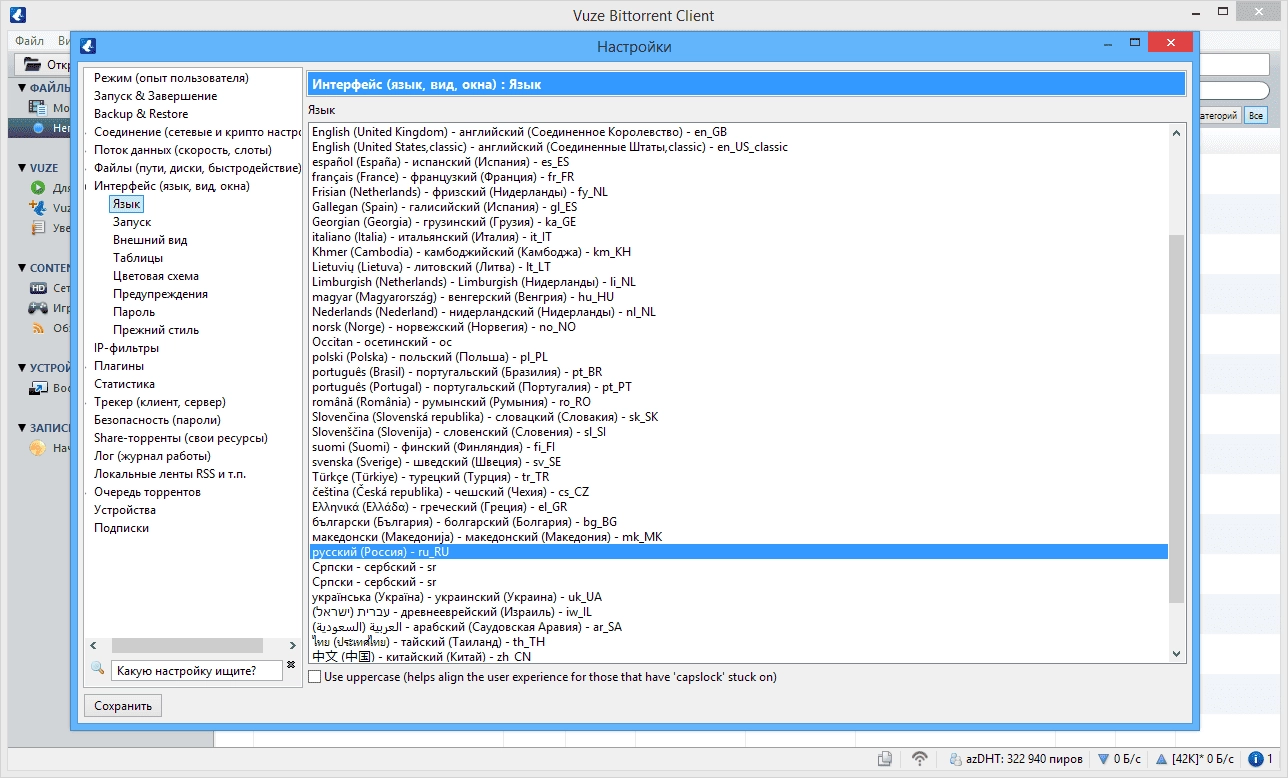This screenshot has width=1288, height=778.
Task: Collapse the ЗАПИСИ sidebar section triangle
Action: coord(22,428)
